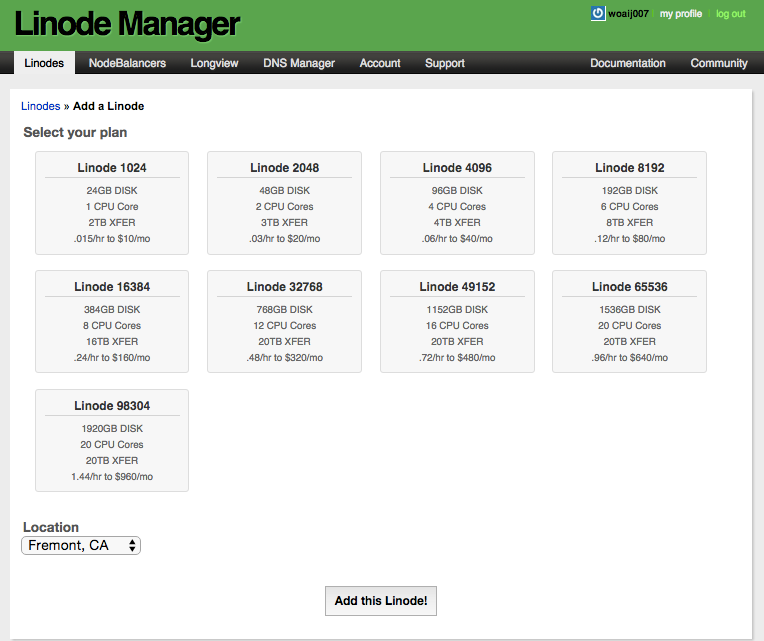Click the Add a Linode breadcrumb text

[x=109, y=106]
